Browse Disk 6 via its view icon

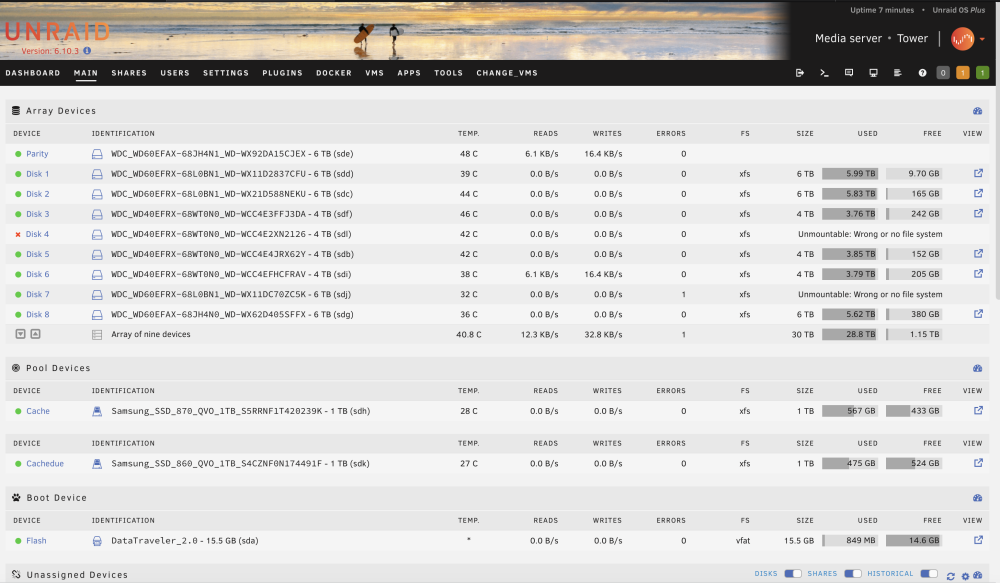(978, 274)
